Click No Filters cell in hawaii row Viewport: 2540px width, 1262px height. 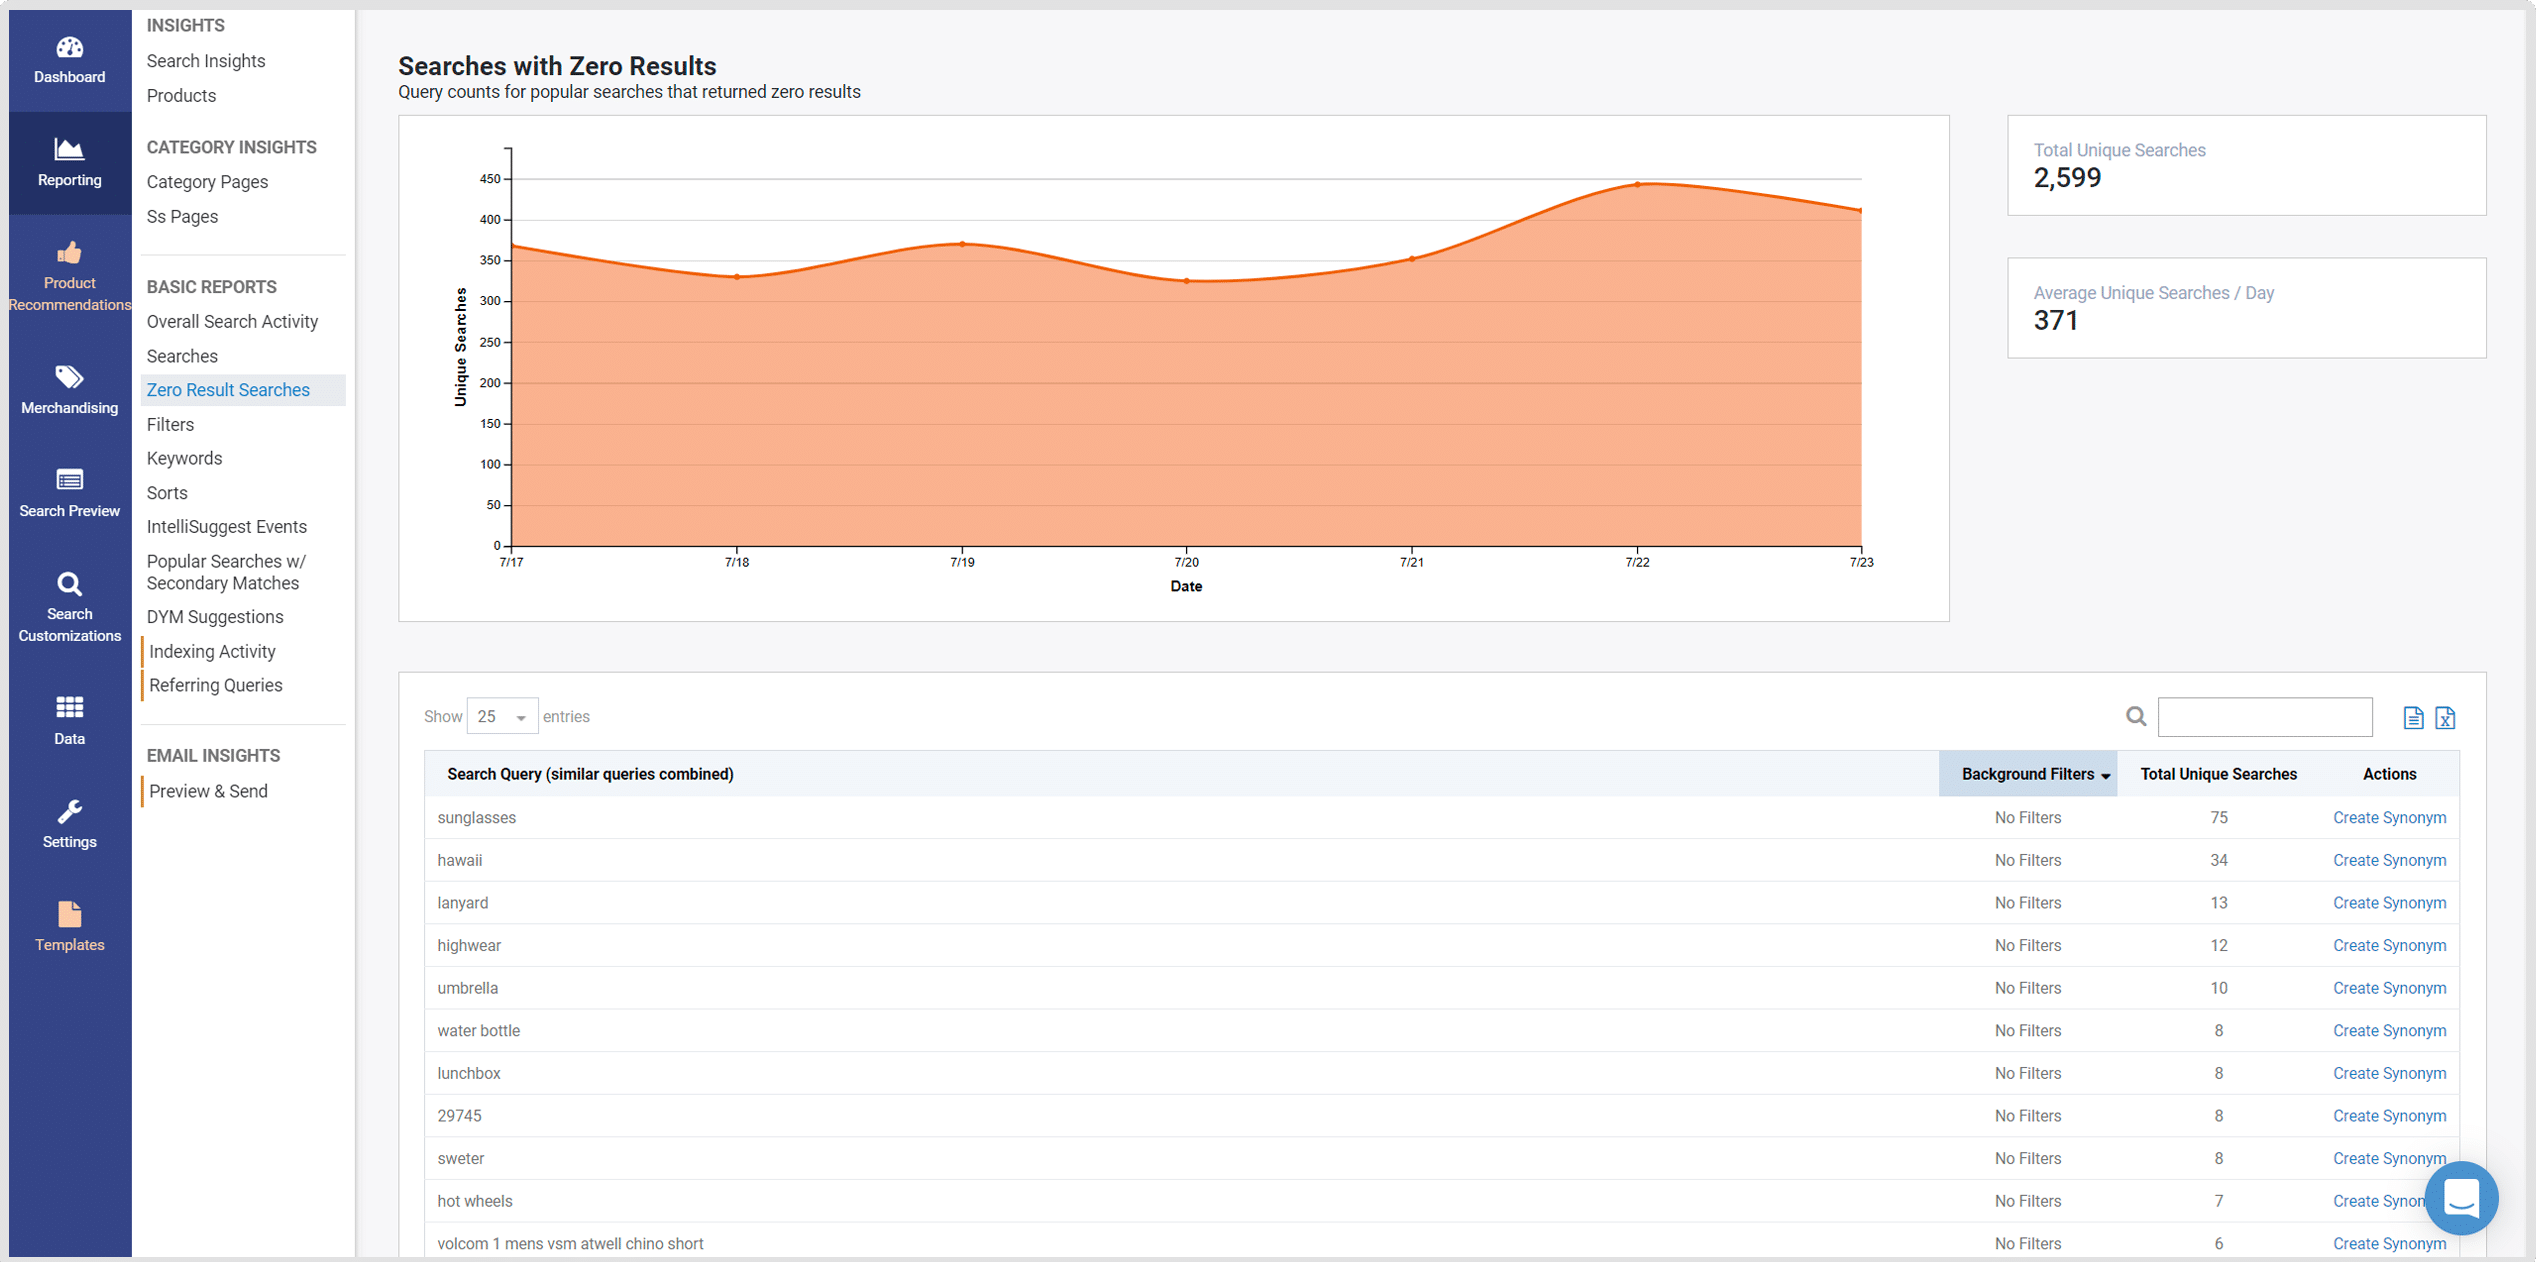[2027, 860]
